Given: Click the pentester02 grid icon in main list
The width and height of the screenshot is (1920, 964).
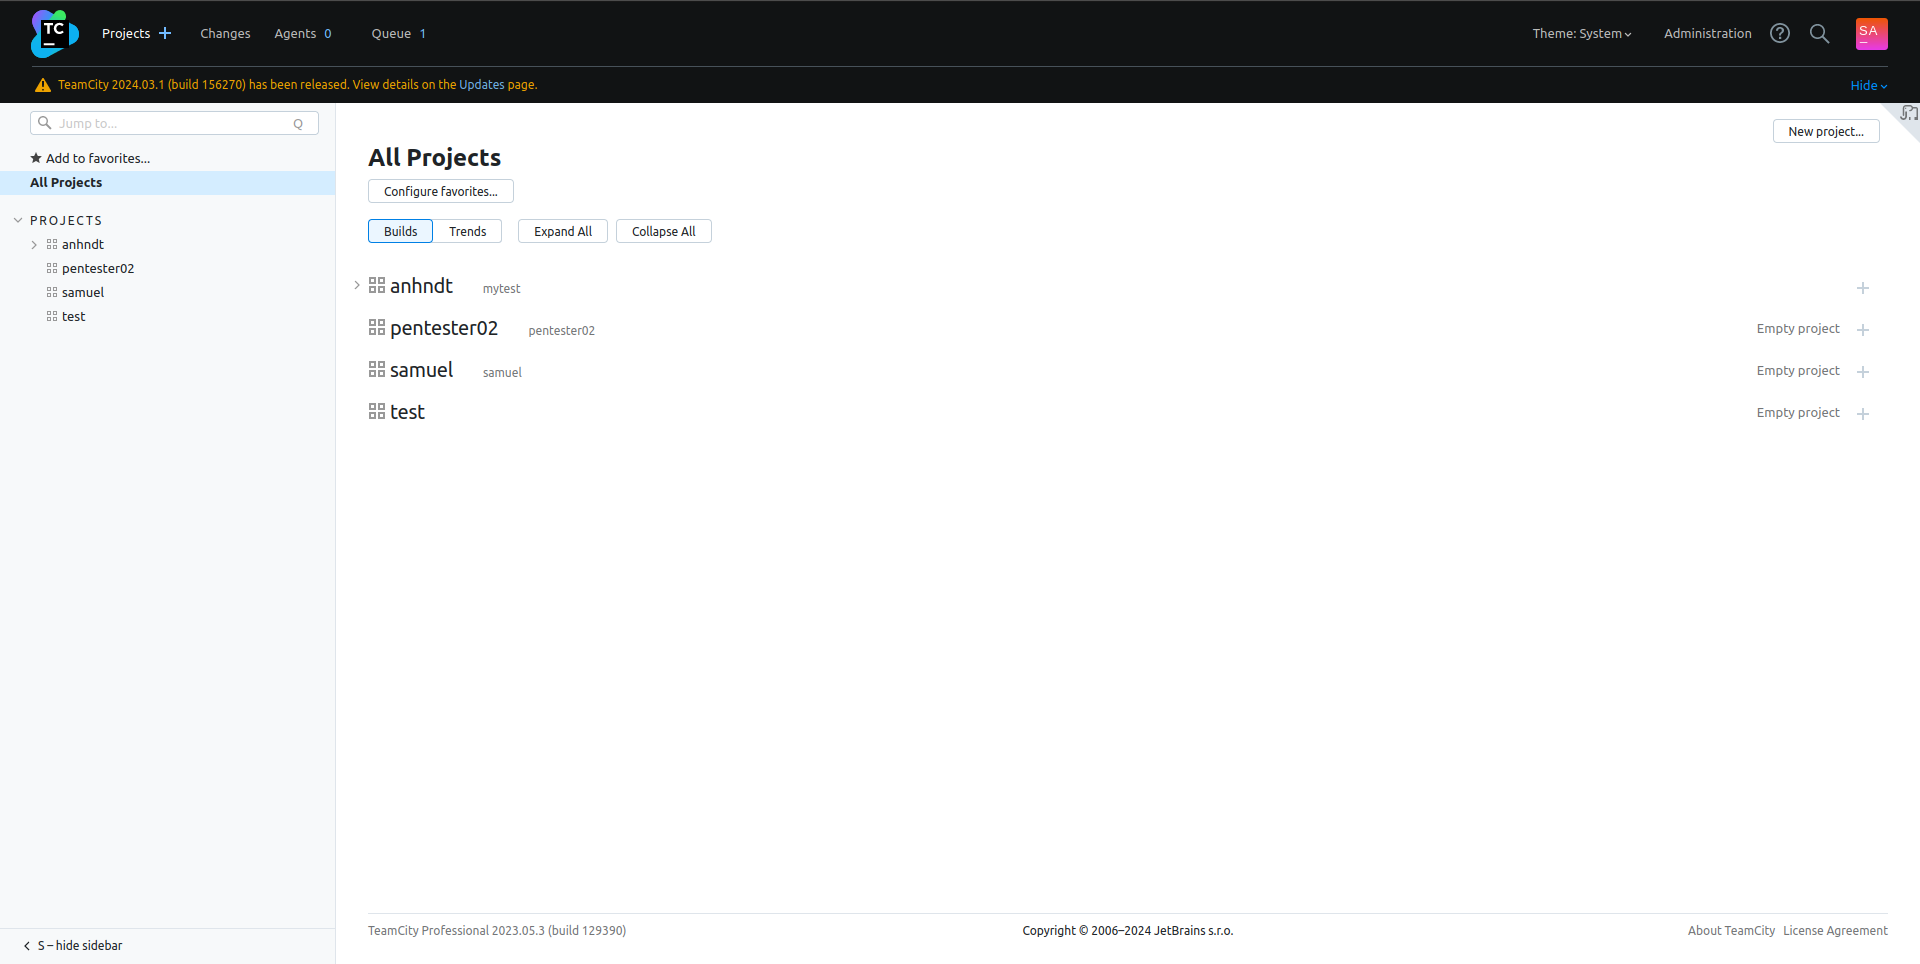Looking at the screenshot, I should point(377,327).
